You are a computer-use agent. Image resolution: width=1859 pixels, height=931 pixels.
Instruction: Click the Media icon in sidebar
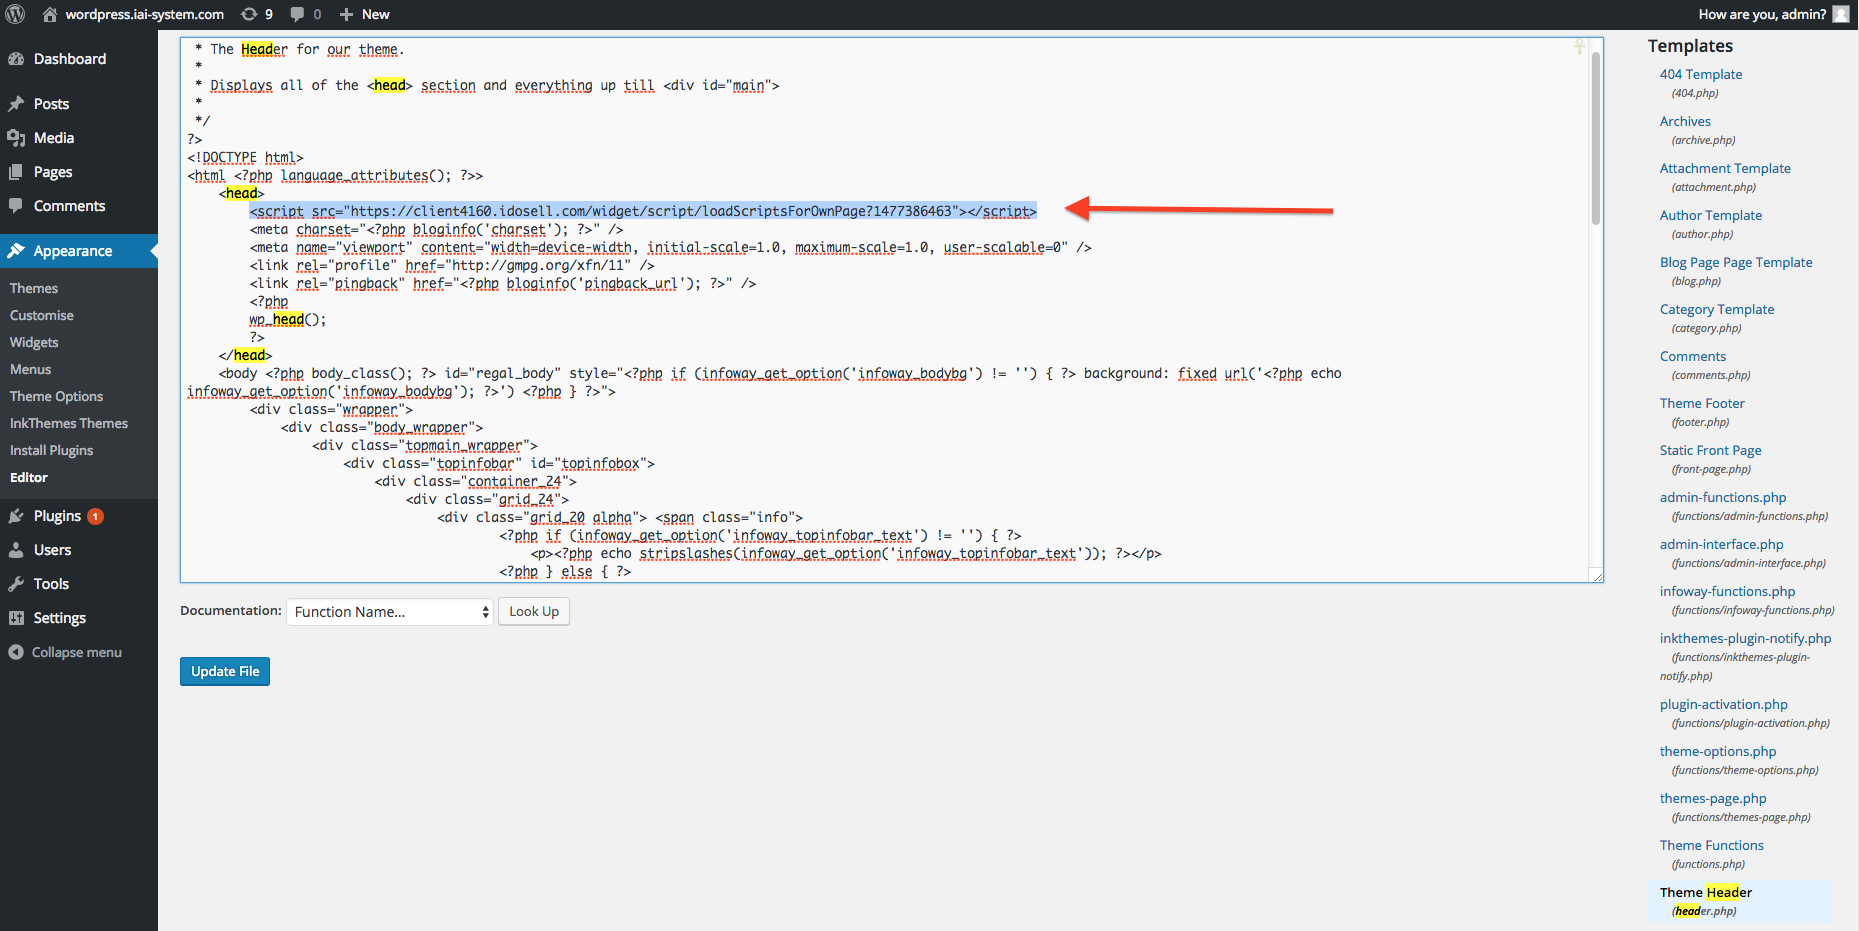tap(16, 138)
